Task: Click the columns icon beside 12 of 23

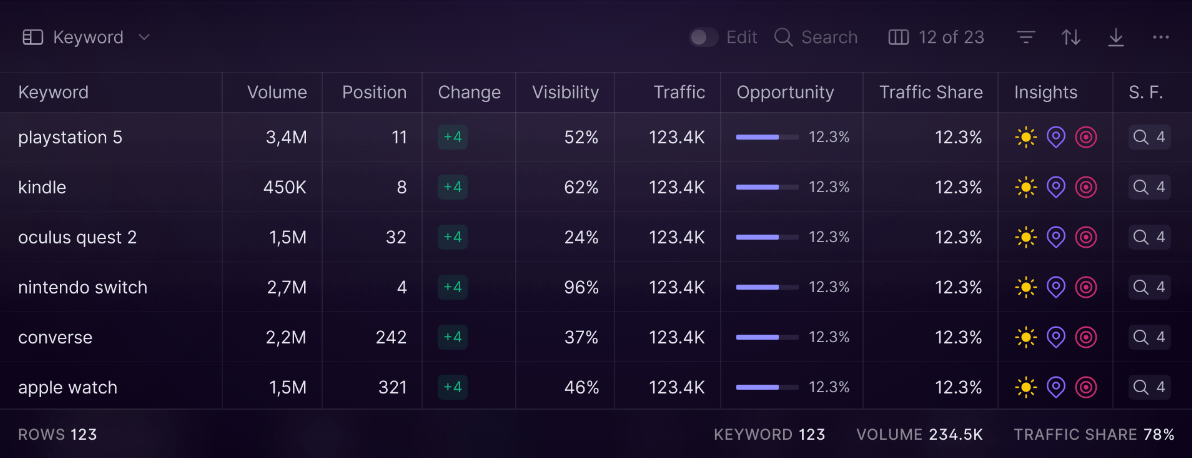Action: 899,37
